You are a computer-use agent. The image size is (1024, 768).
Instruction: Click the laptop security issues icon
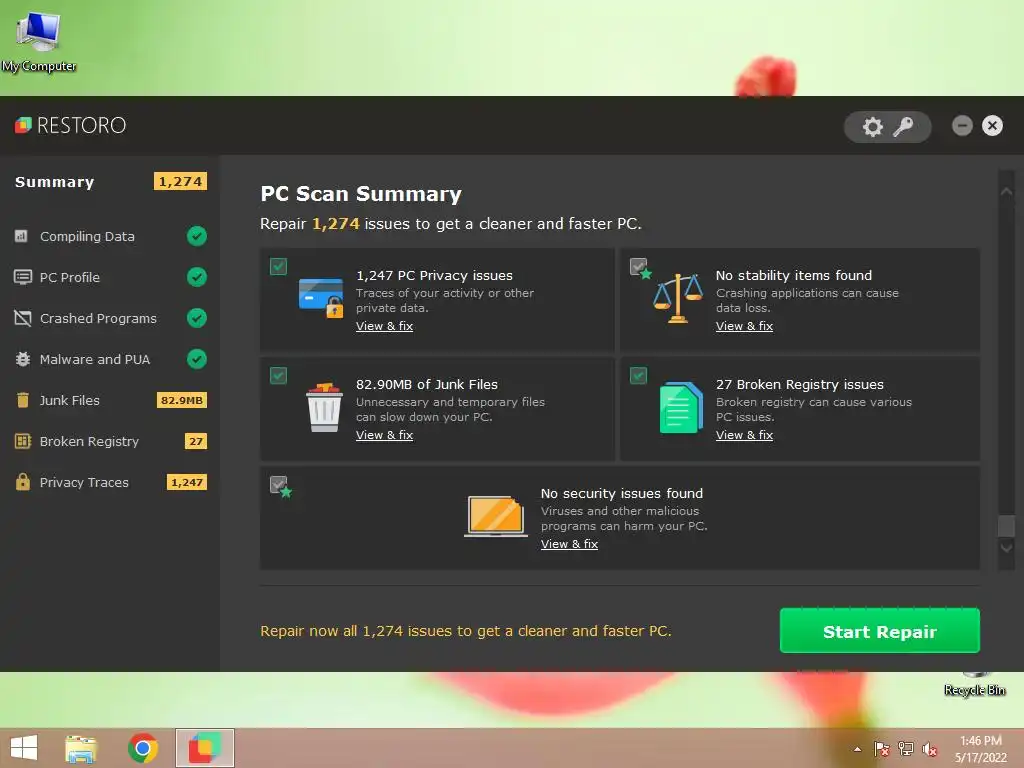[x=496, y=516]
